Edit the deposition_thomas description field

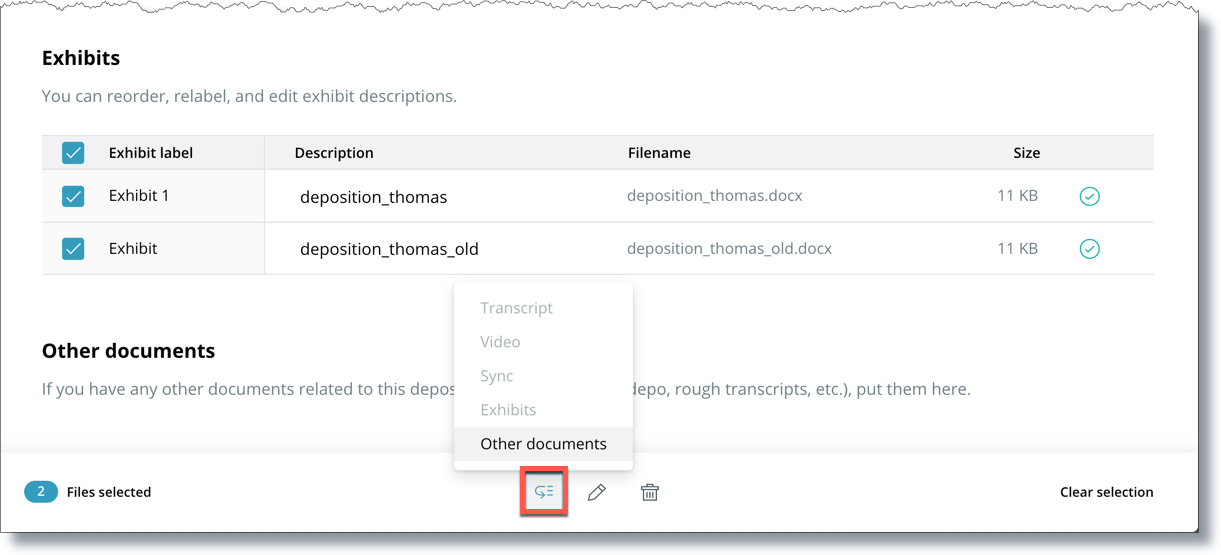374,197
